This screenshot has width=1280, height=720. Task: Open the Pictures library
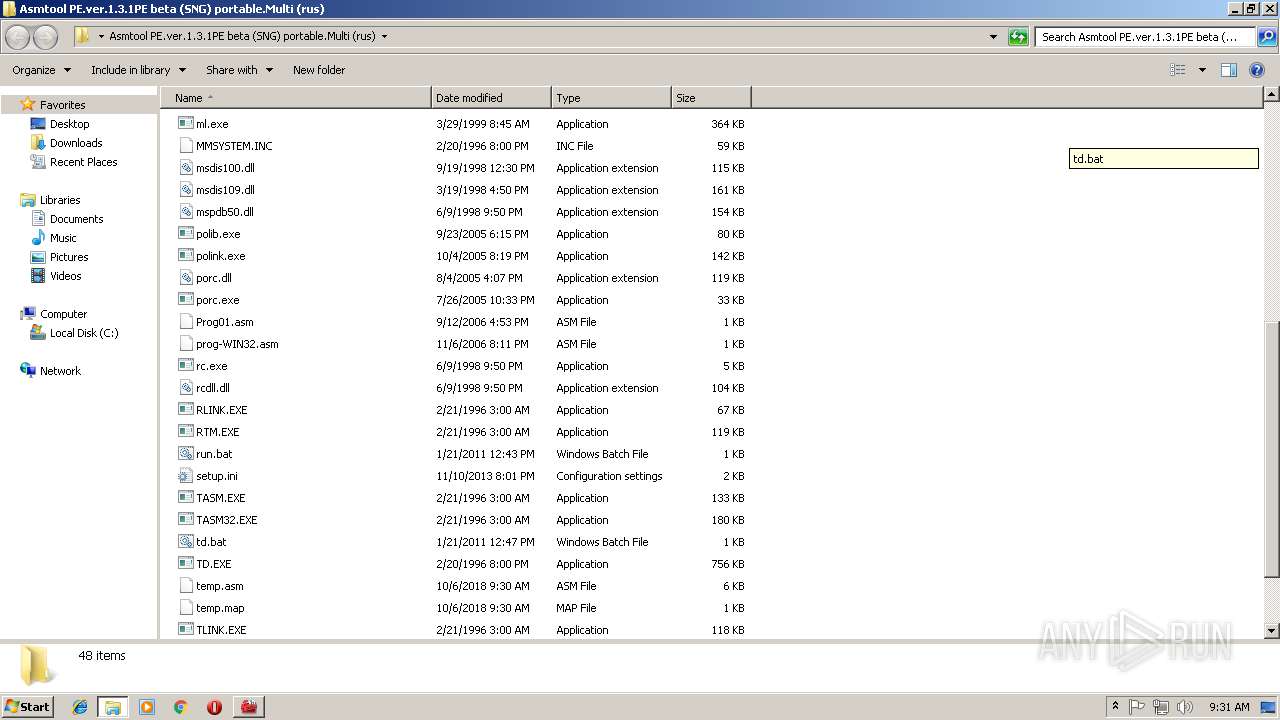(x=69, y=257)
